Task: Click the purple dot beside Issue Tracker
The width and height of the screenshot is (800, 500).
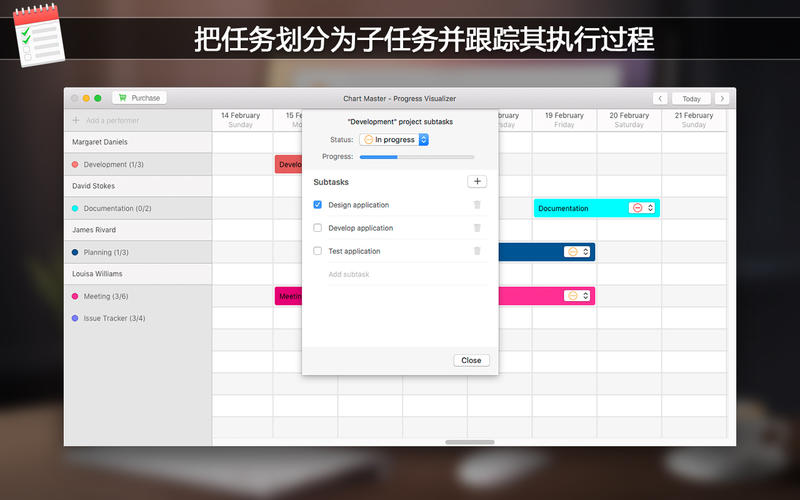Action: 75,318
